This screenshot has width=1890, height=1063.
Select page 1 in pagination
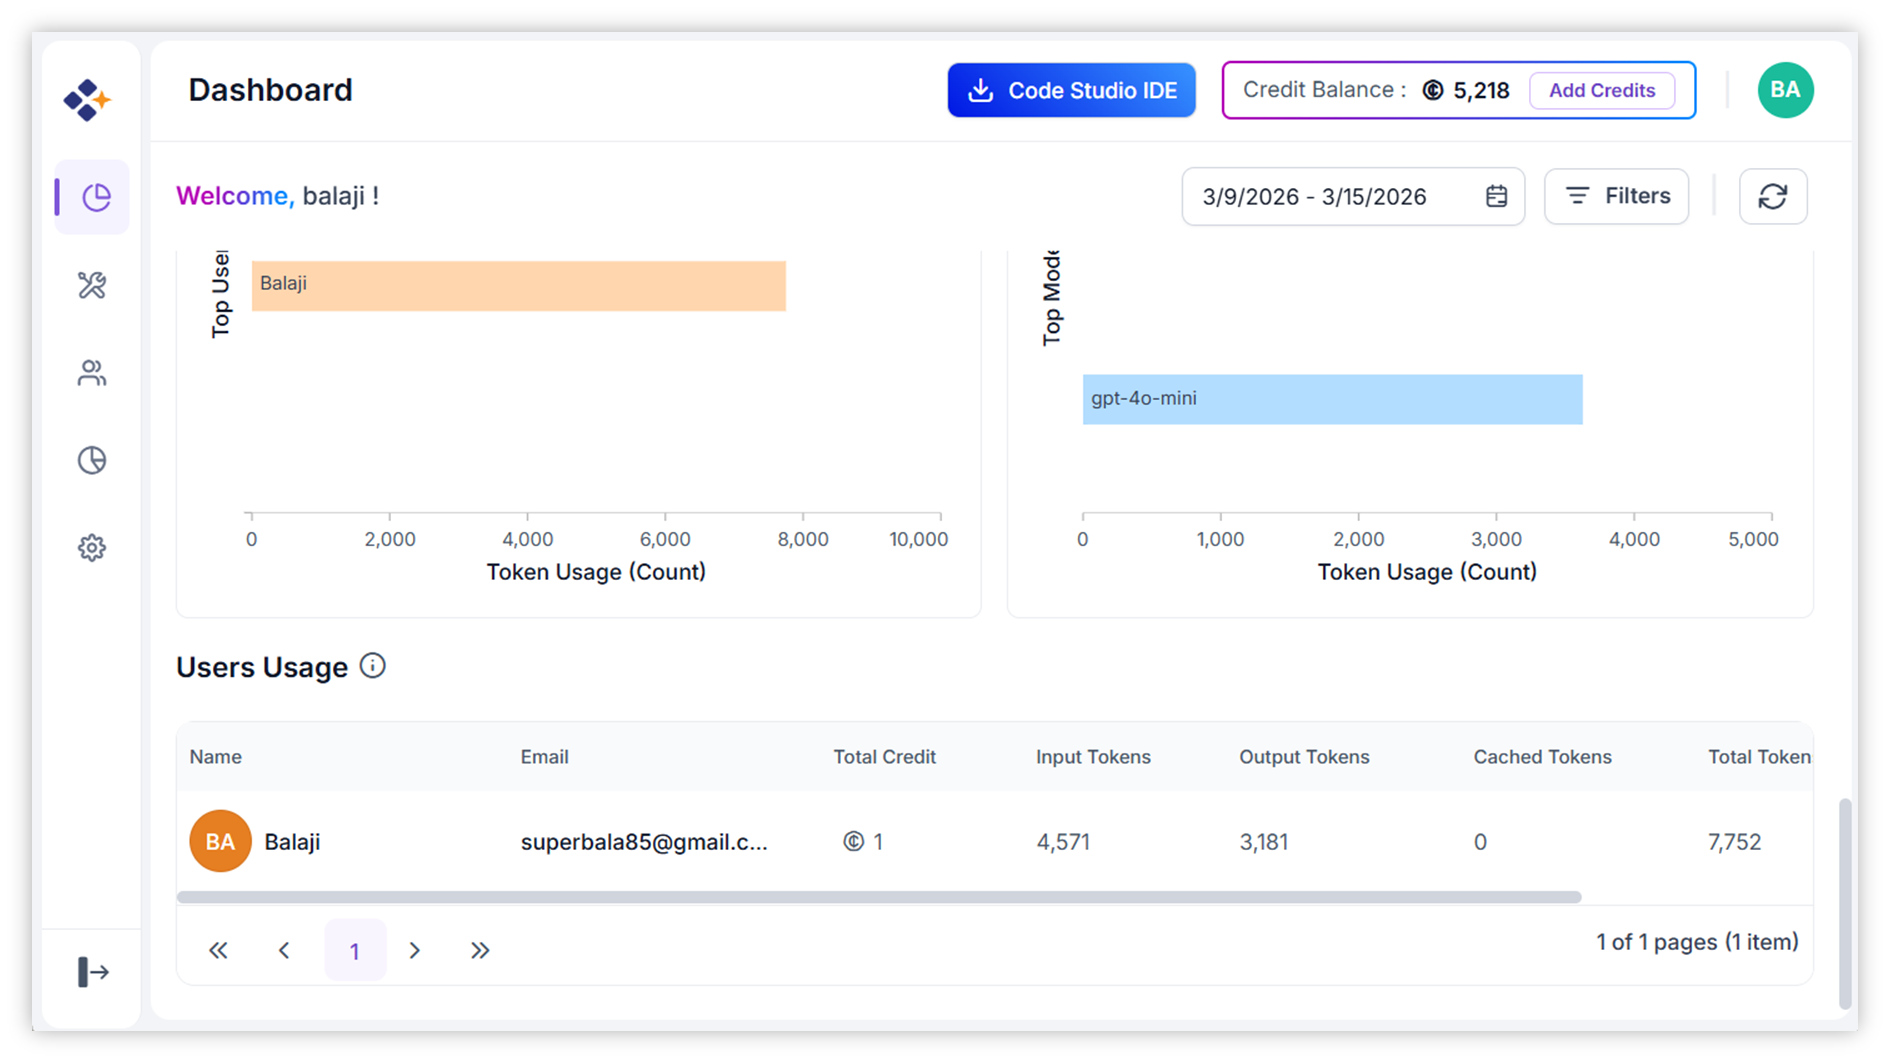355,950
